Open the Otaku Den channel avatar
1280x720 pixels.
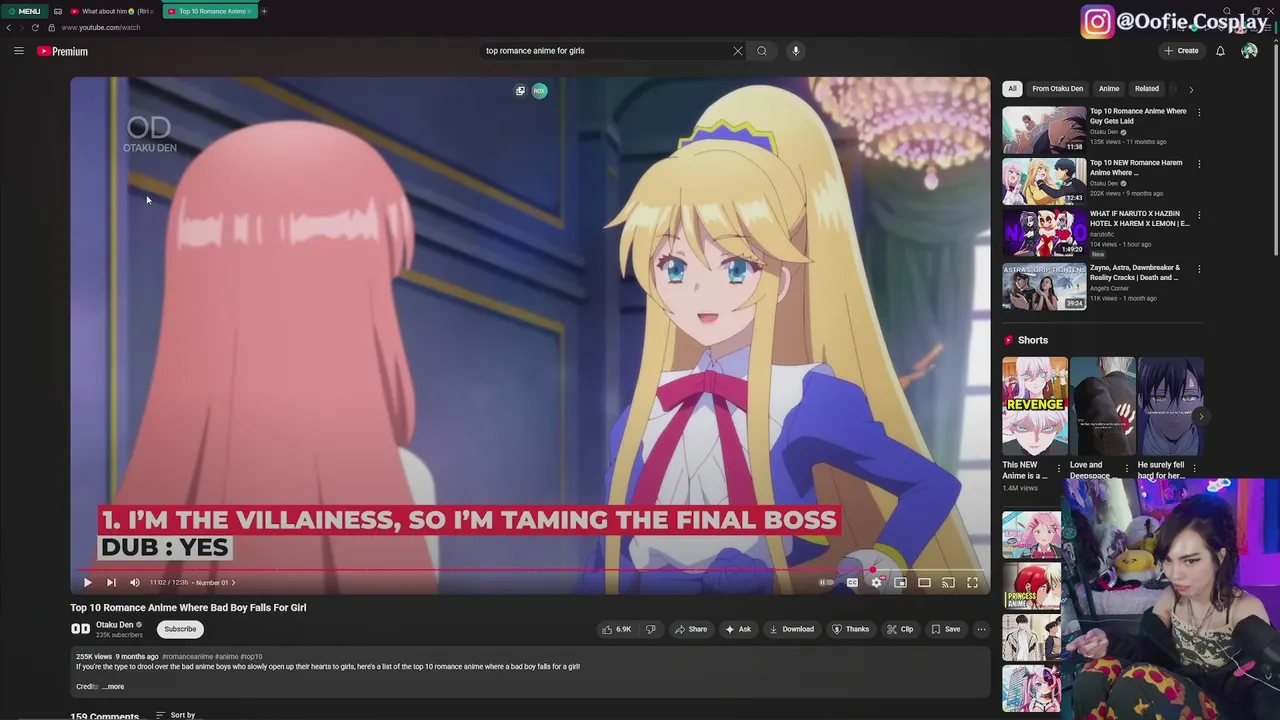(x=80, y=629)
